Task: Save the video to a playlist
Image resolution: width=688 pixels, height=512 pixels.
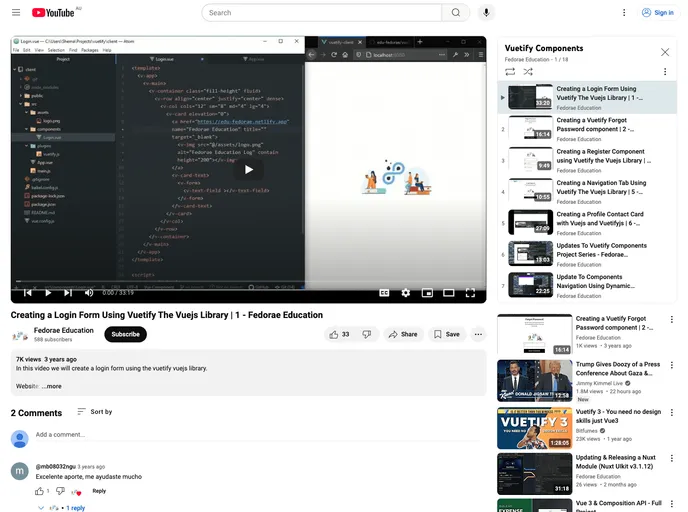Action: [447, 334]
